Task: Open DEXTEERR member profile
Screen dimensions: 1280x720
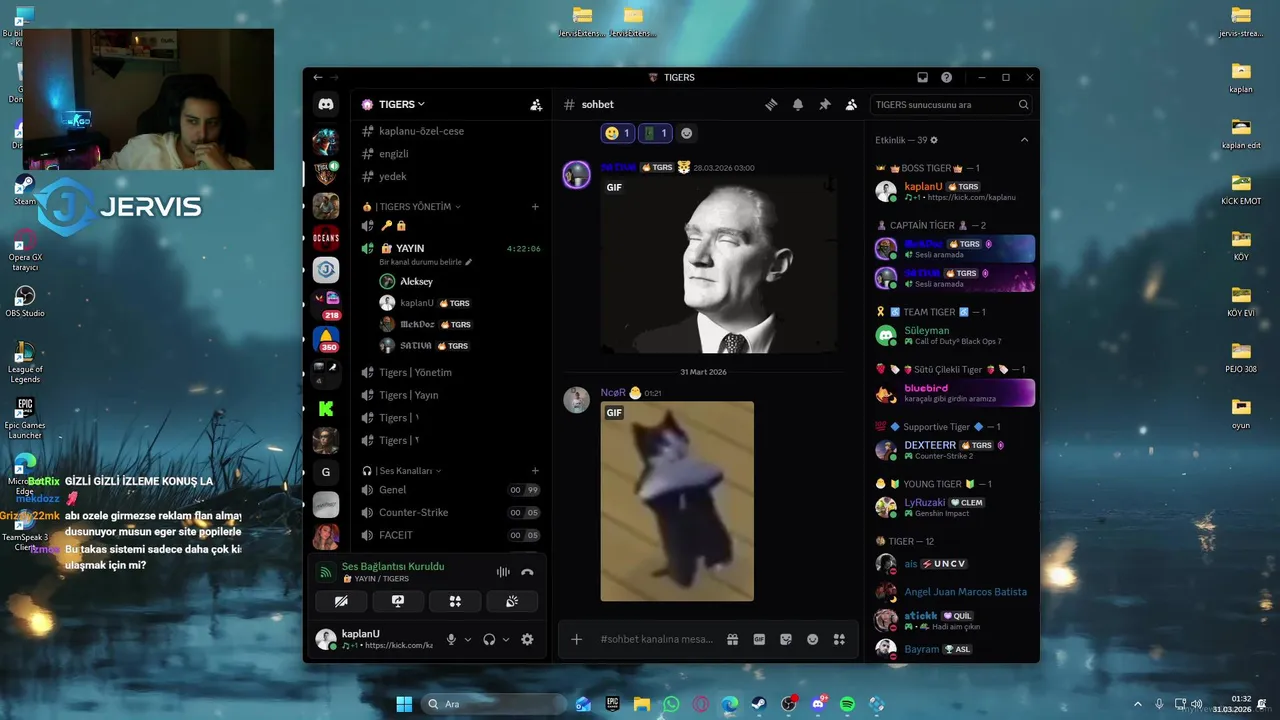Action: click(x=953, y=450)
